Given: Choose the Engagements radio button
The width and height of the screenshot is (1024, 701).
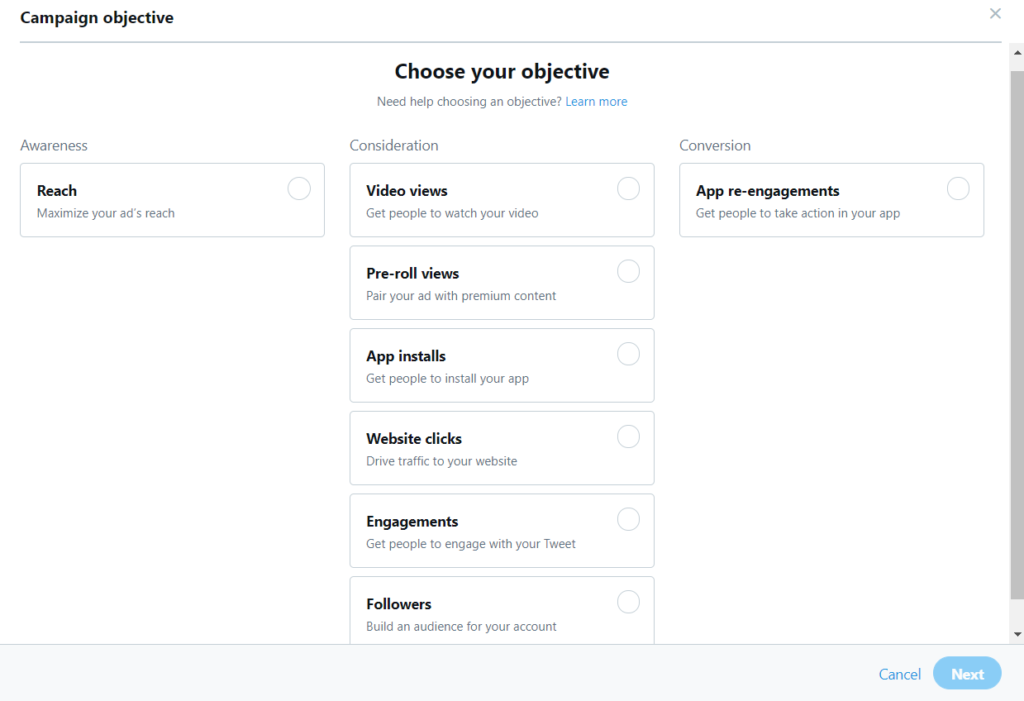Looking at the screenshot, I should click(x=628, y=519).
